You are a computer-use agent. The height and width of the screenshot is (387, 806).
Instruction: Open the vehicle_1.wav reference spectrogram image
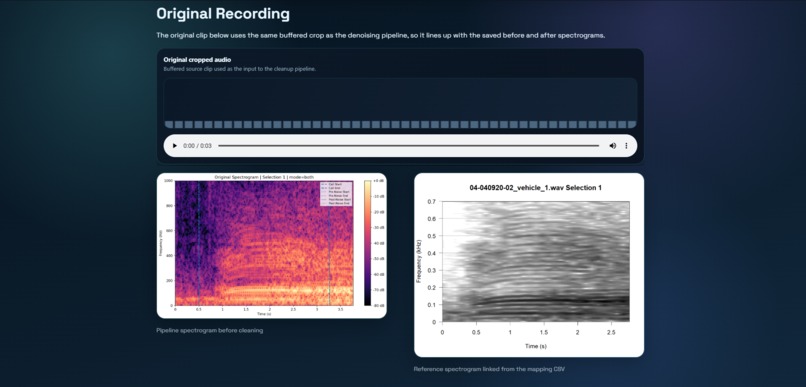(x=529, y=265)
